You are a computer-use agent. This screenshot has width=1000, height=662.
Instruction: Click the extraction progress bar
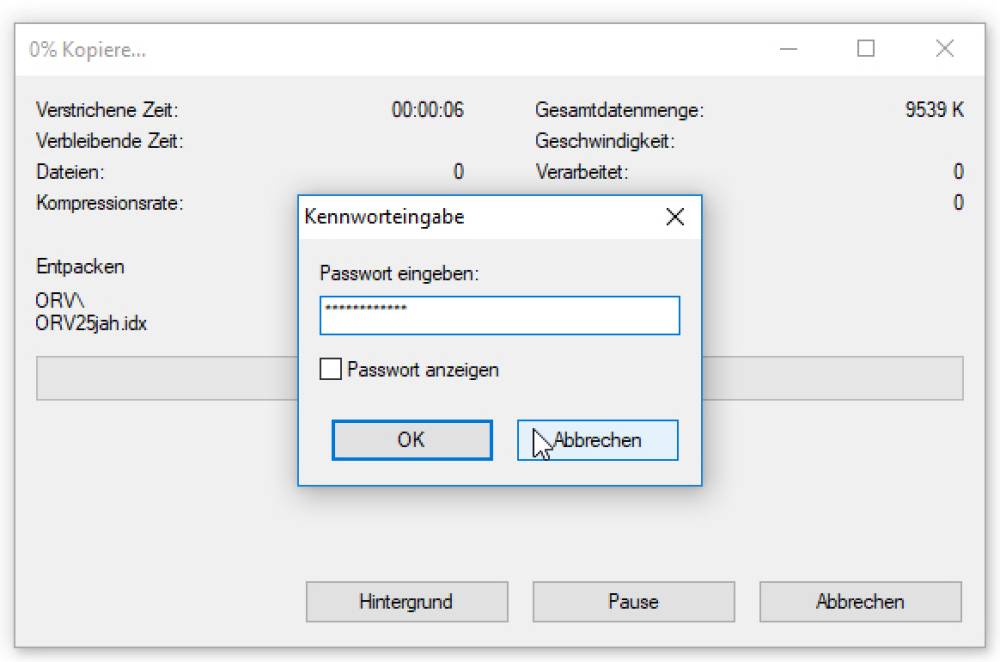tap(160, 379)
